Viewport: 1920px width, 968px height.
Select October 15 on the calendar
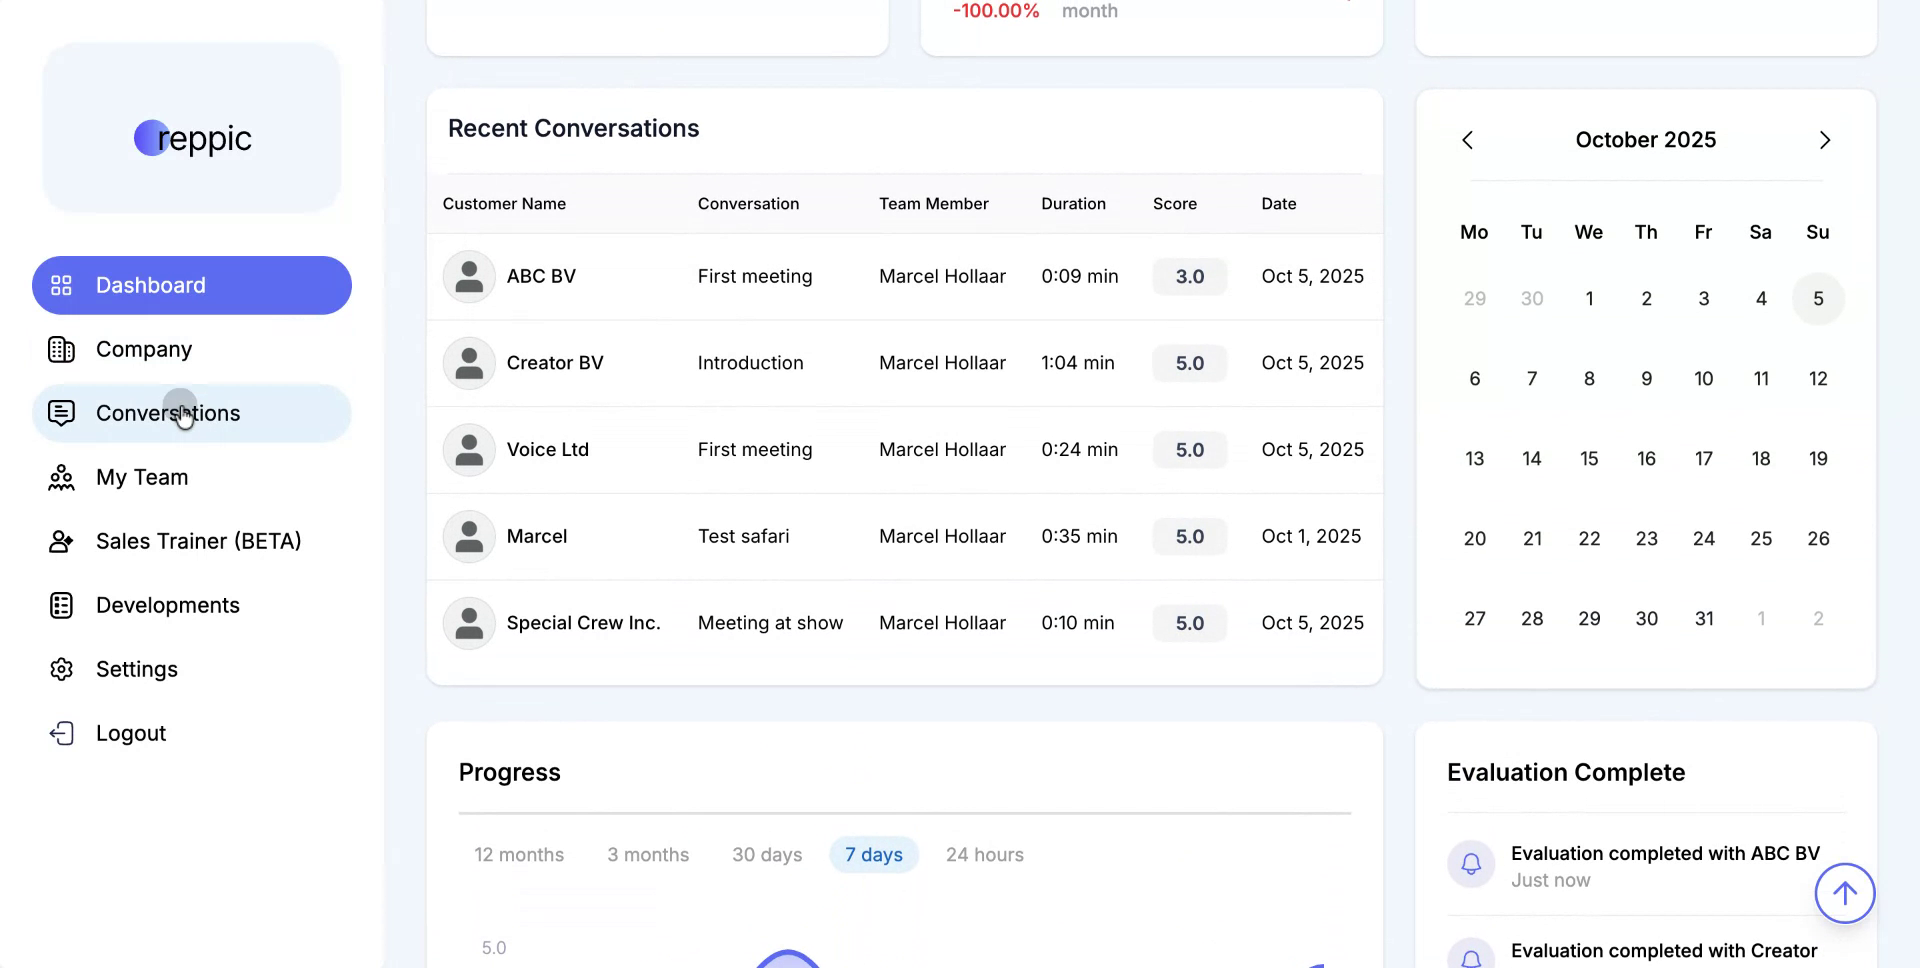pos(1589,458)
